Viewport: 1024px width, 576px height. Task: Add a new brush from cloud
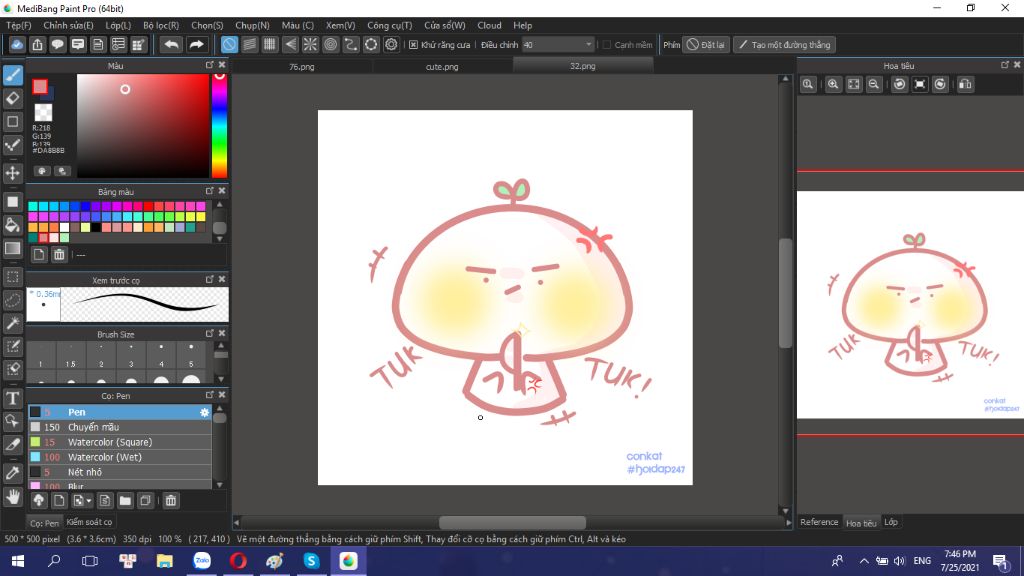point(39,501)
